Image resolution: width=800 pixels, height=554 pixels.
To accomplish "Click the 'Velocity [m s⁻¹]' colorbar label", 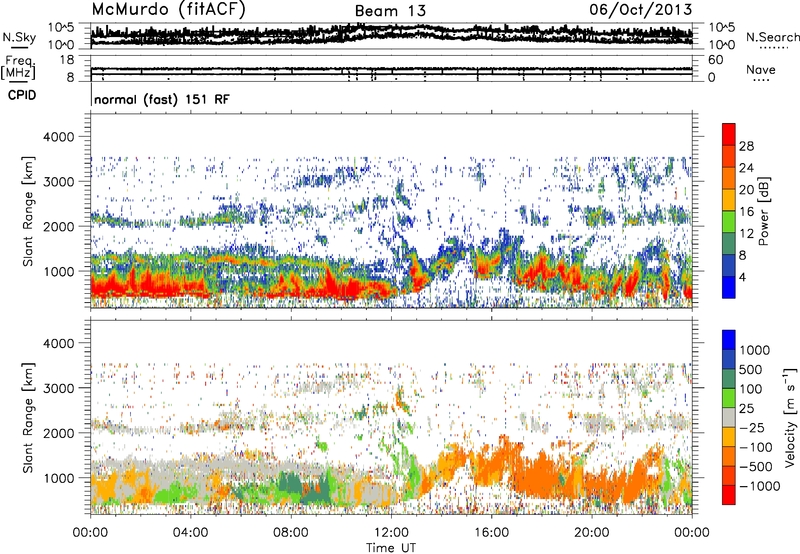I will click(790, 417).
